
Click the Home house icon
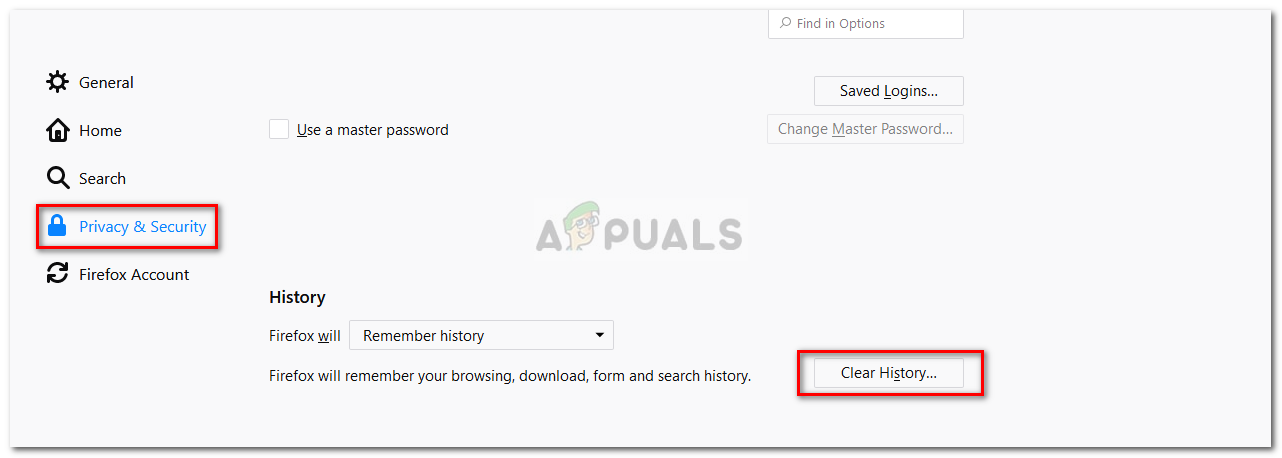click(58, 130)
